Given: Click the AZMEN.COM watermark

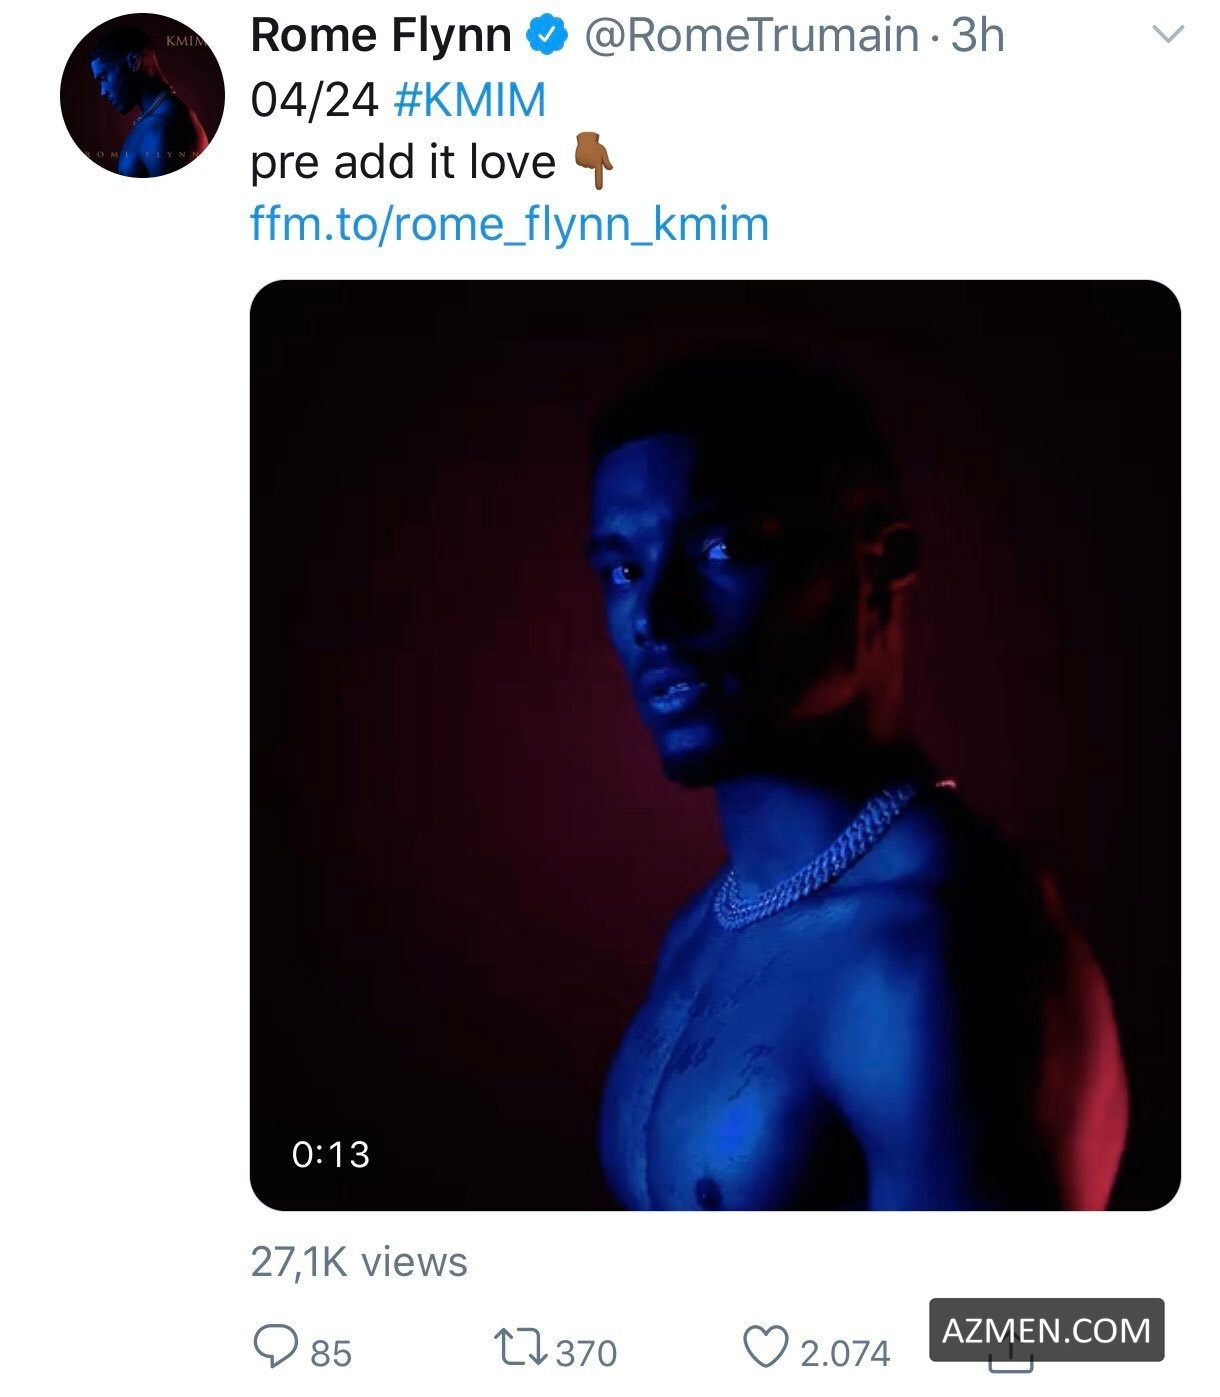Looking at the screenshot, I should [1046, 1330].
